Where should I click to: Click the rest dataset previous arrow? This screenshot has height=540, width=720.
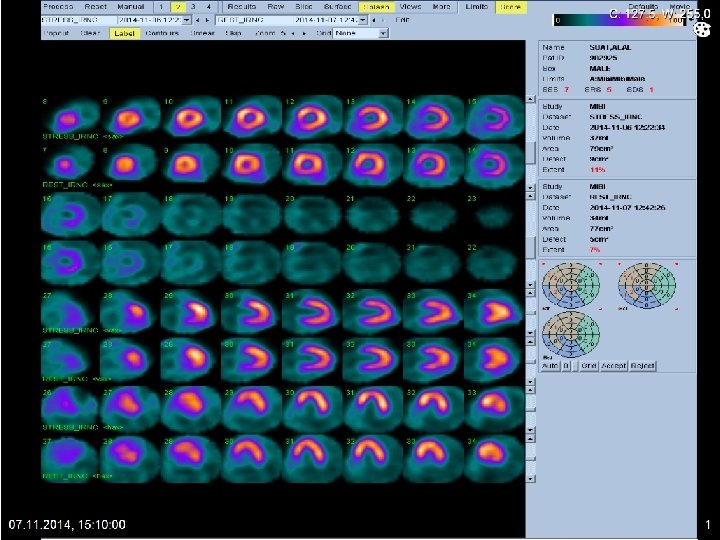tap(374, 20)
